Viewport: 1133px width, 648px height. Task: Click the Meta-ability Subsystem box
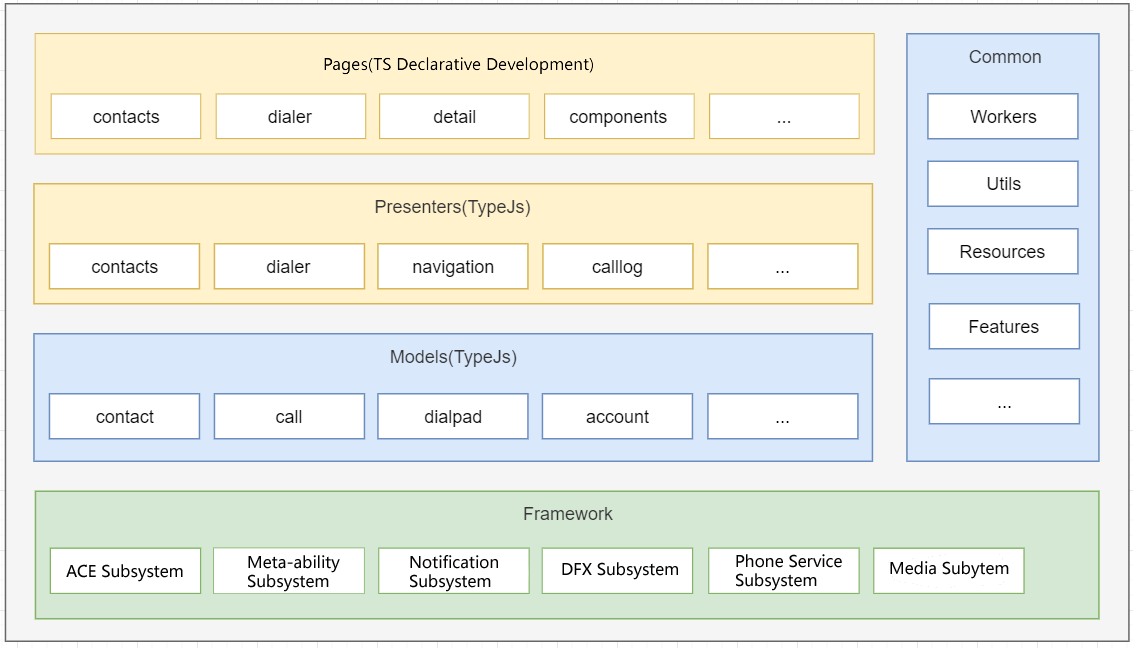[x=289, y=571]
